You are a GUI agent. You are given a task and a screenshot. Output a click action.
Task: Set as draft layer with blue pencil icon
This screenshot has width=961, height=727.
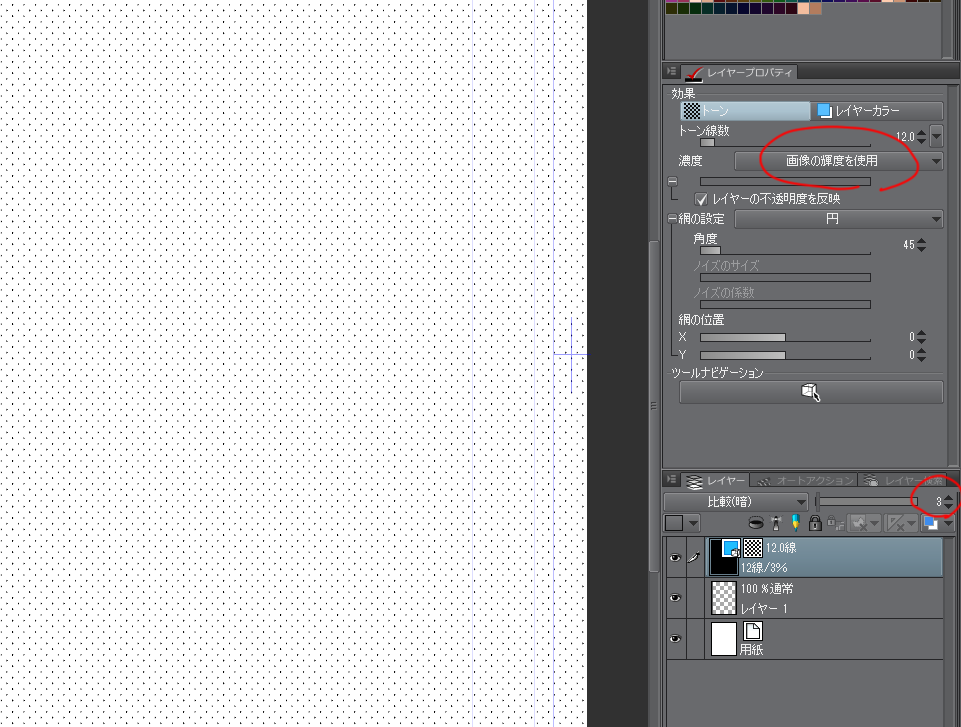(x=796, y=523)
